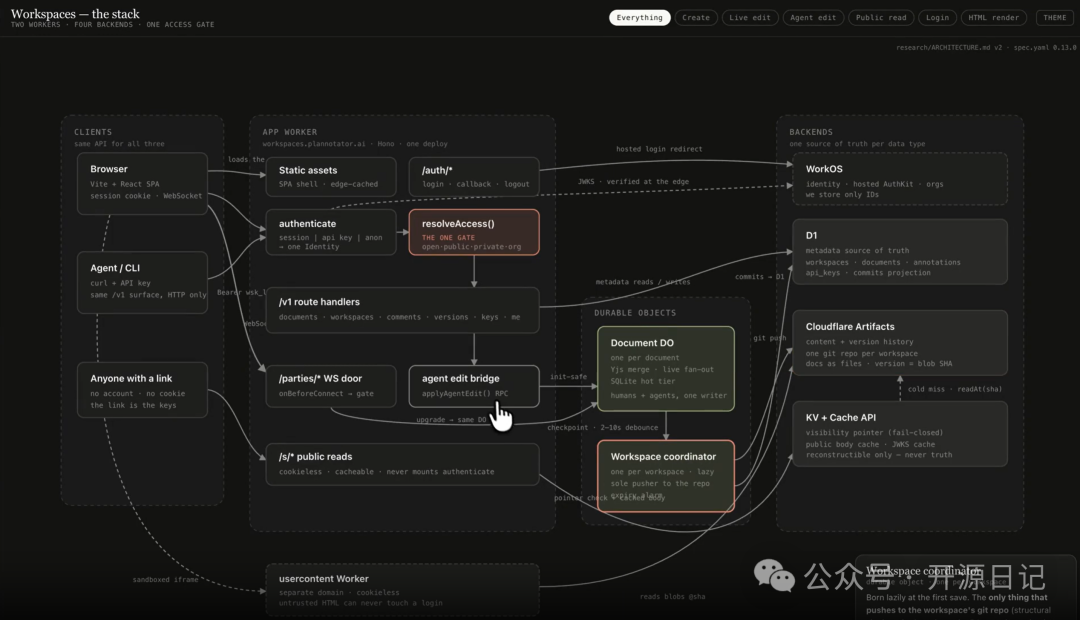Screen dimensions: 1080x620
Task: Click the Agent / CLI client node
Action: 143,282
